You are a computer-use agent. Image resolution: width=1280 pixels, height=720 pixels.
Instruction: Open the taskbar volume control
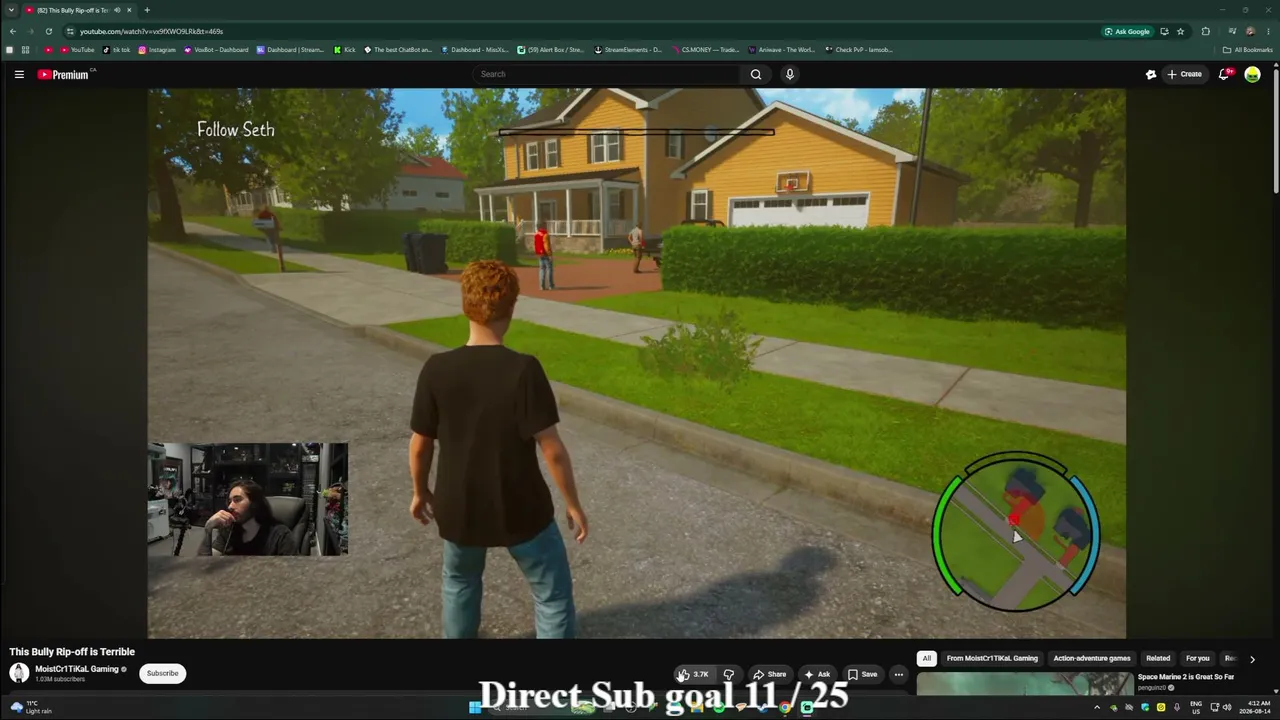click(x=1227, y=707)
